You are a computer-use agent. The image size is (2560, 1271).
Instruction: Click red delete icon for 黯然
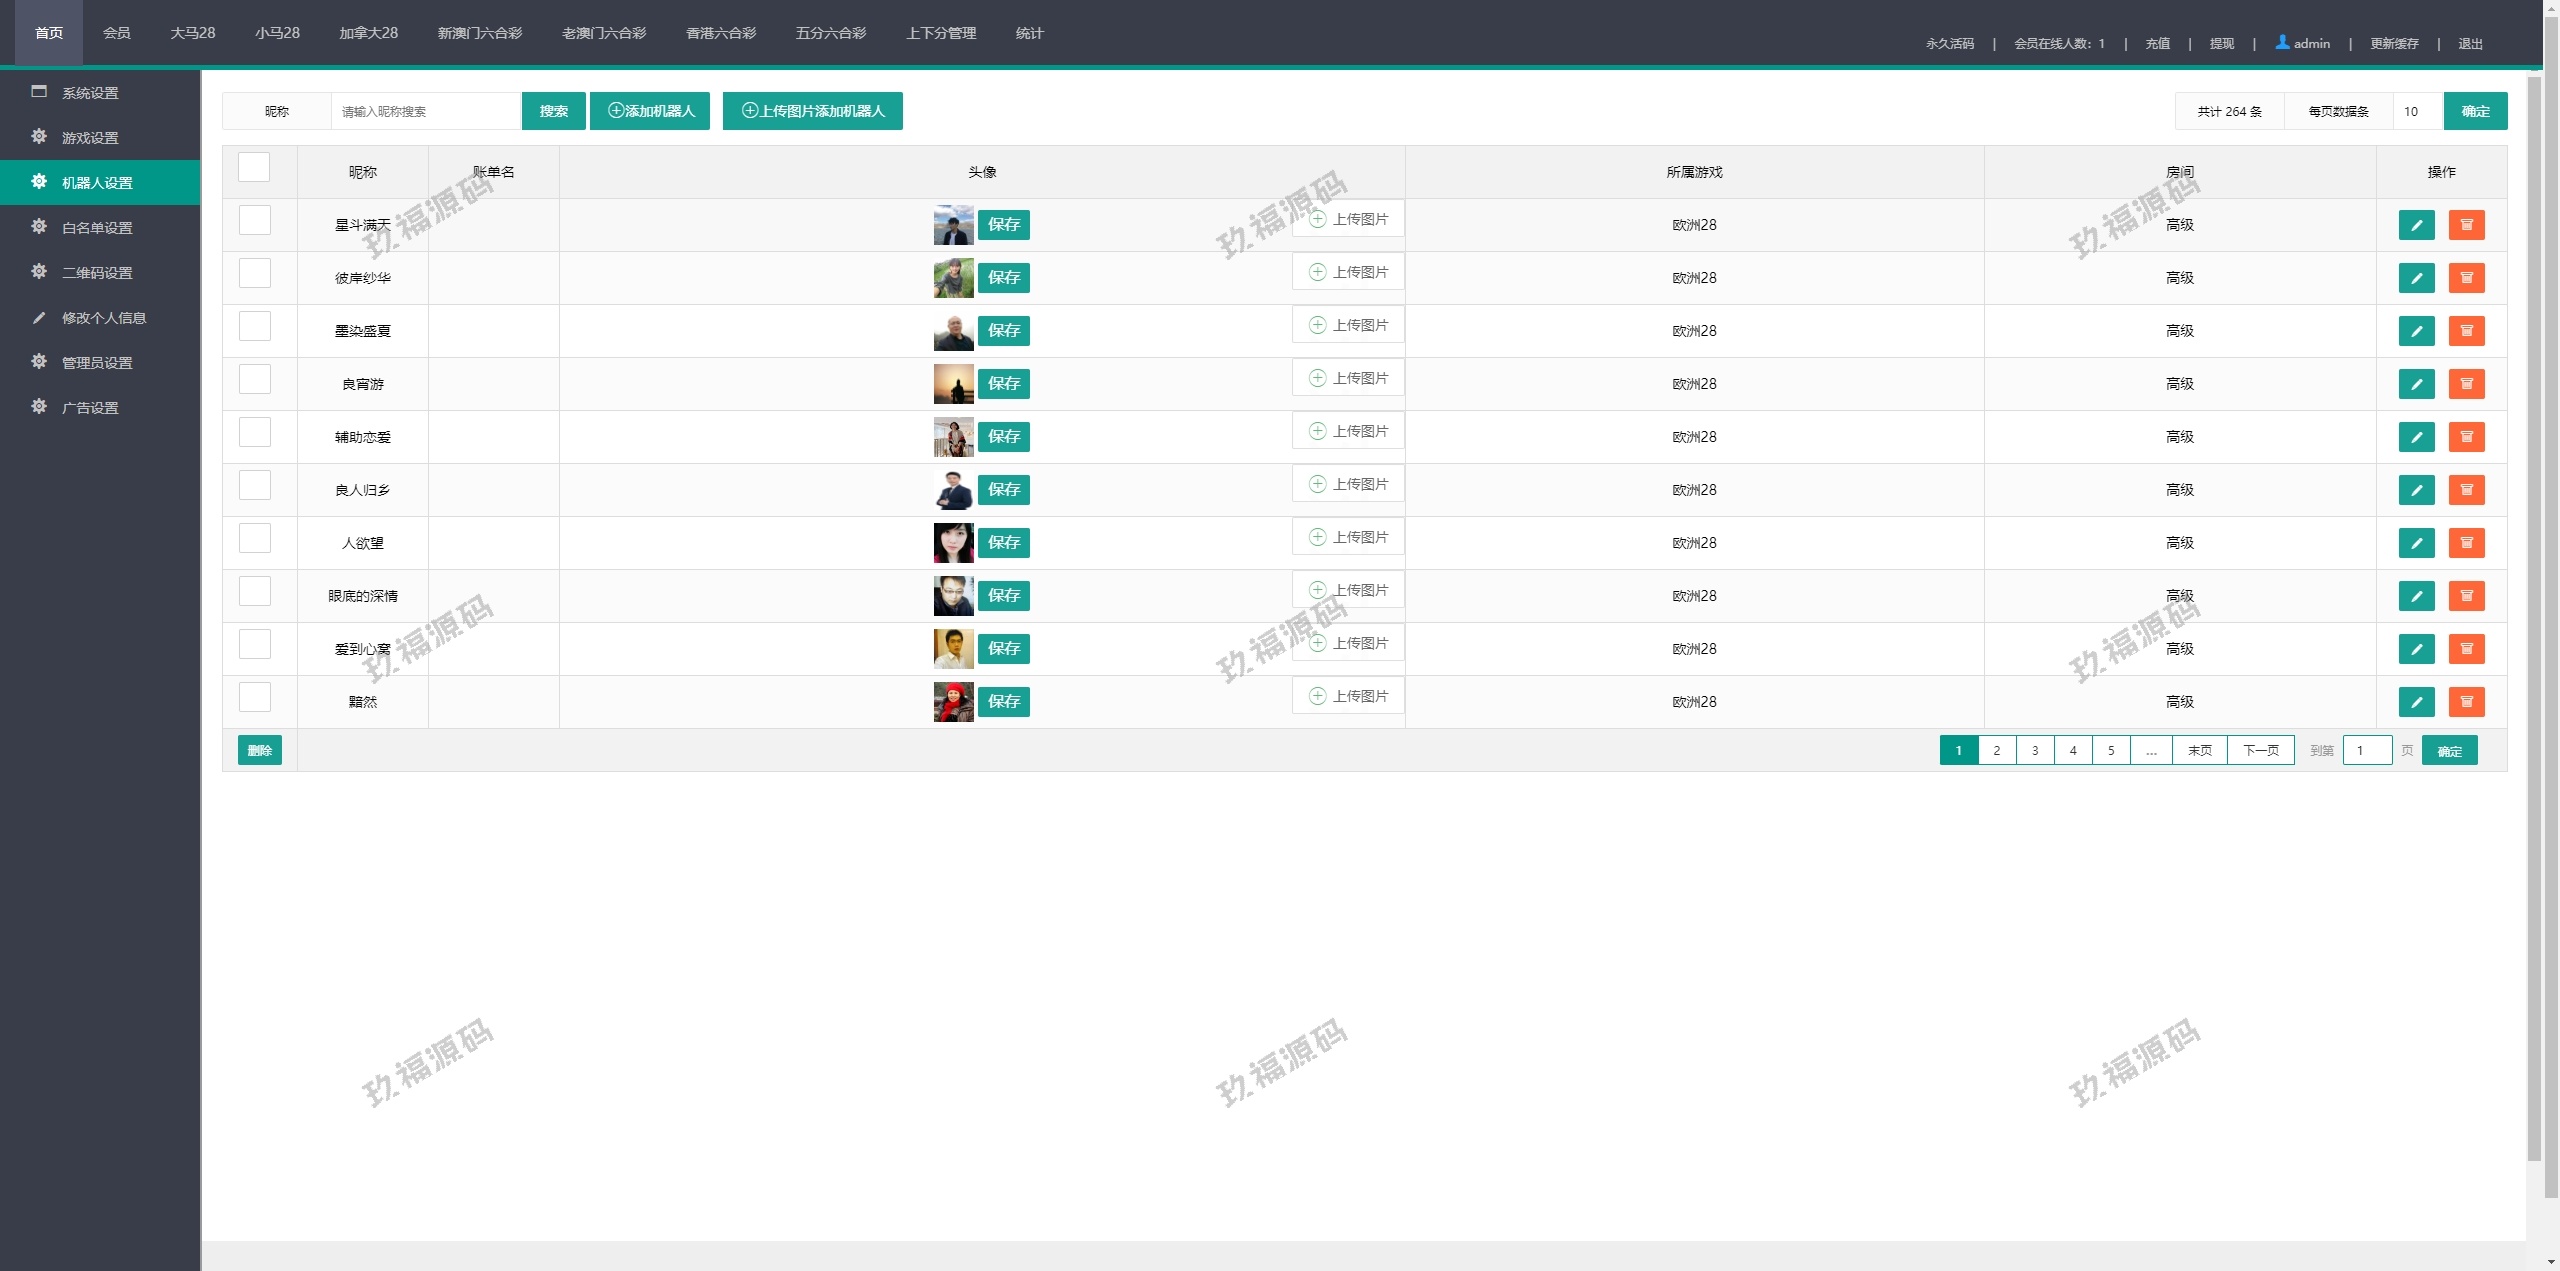point(2466,702)
